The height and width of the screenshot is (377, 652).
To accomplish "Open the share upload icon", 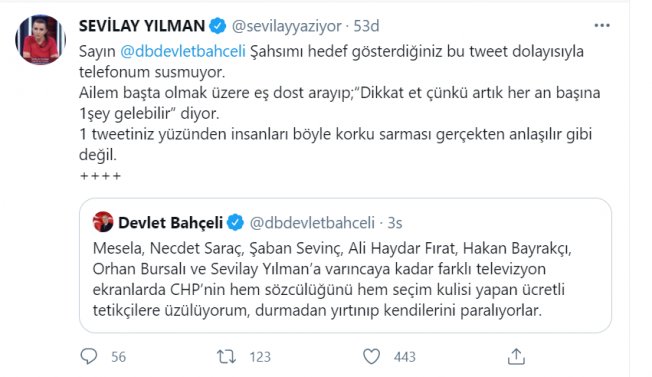I will 516,357.
